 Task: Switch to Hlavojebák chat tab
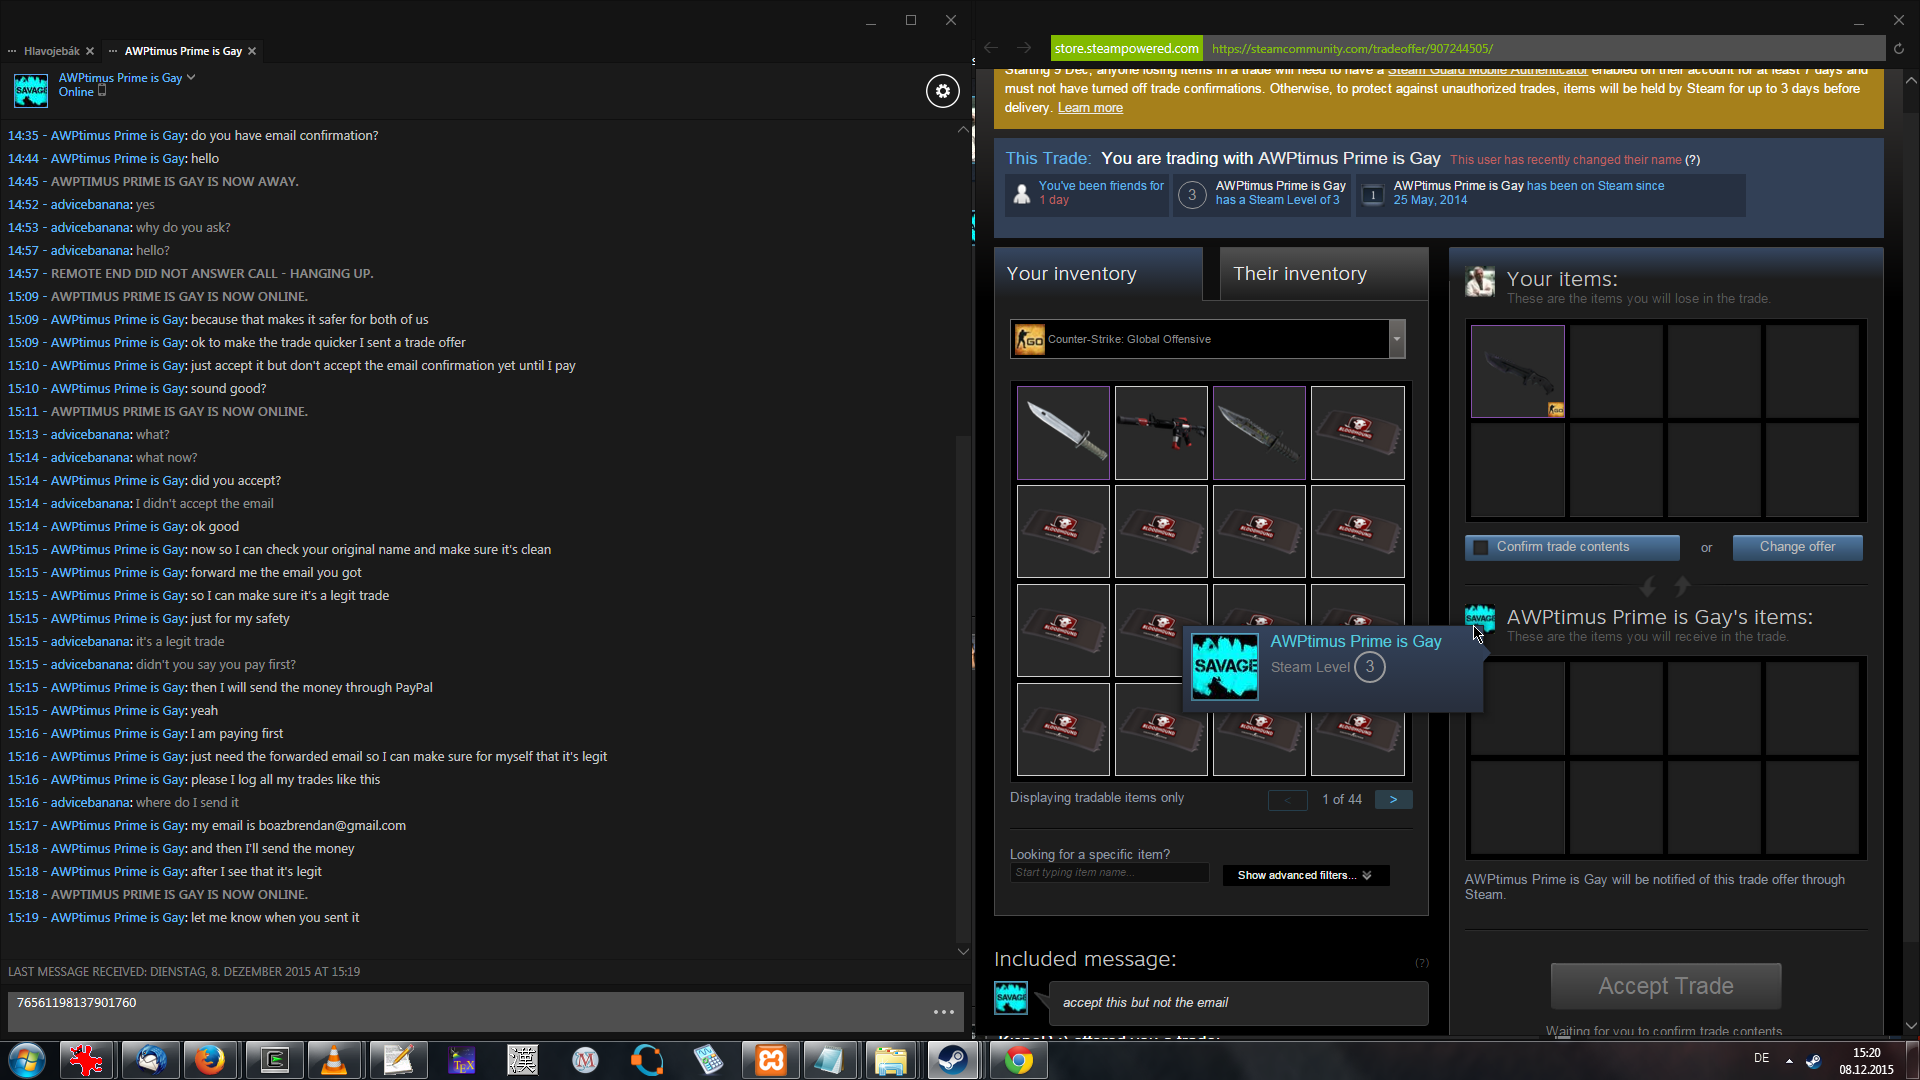click(52, 51)
